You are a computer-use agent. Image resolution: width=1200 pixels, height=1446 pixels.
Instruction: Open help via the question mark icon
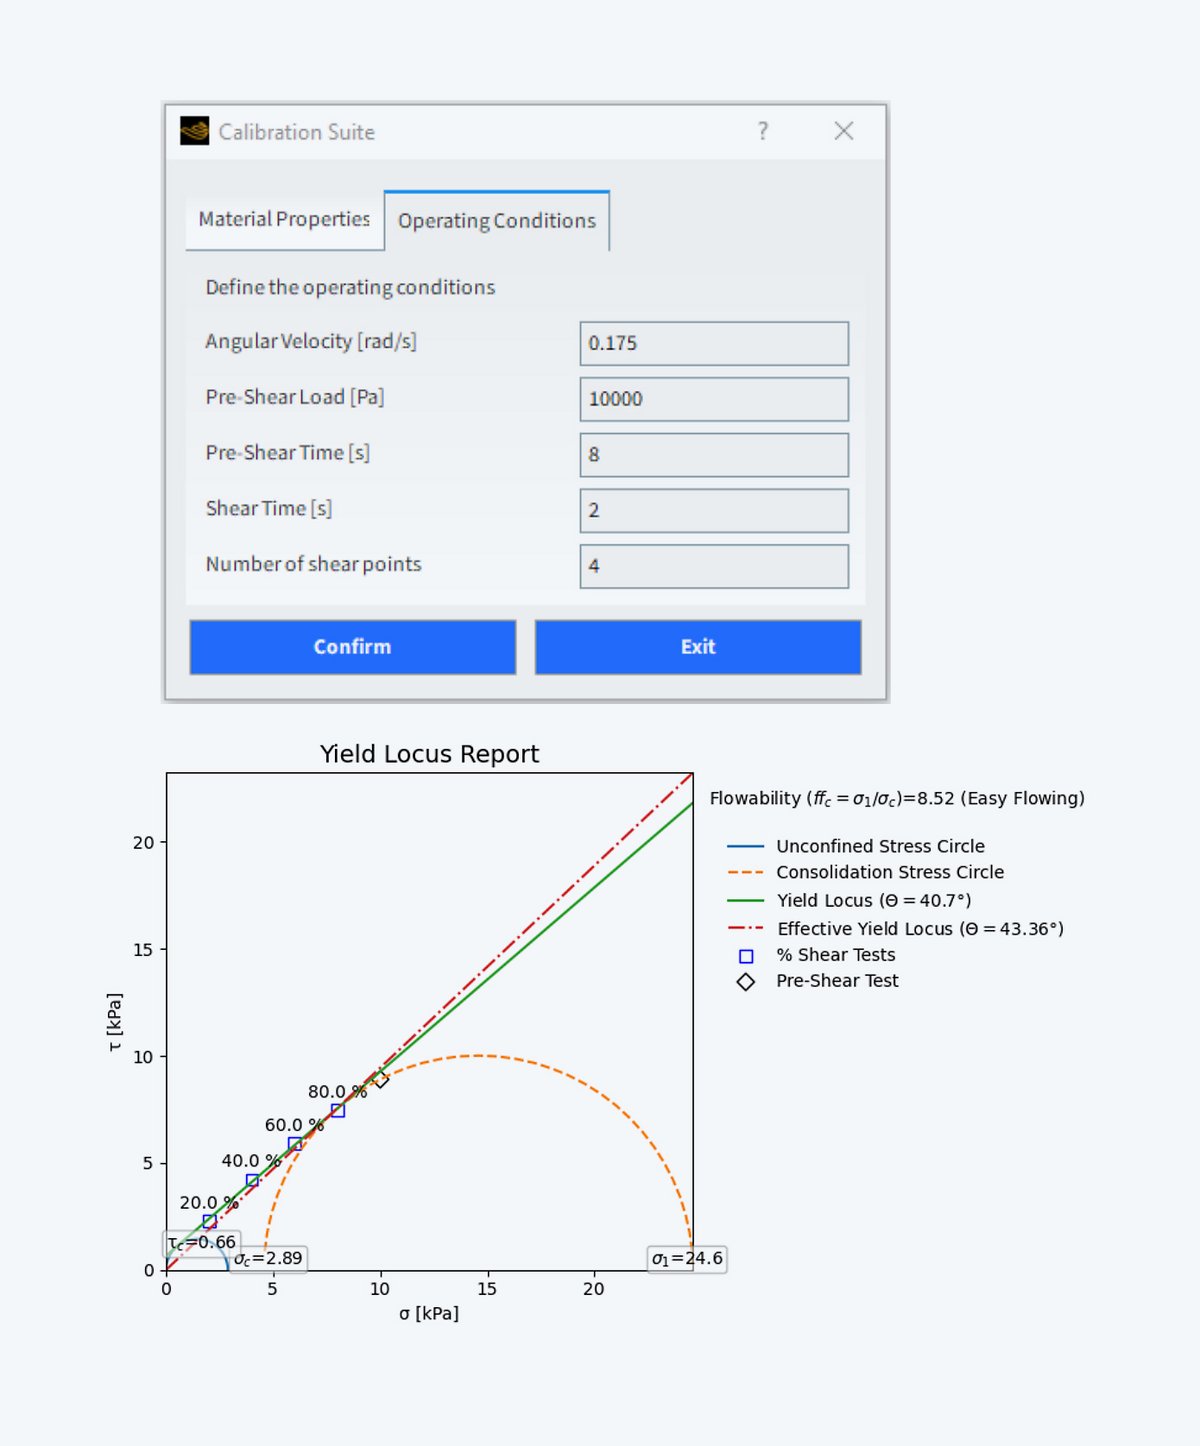[x=762, y=131]
